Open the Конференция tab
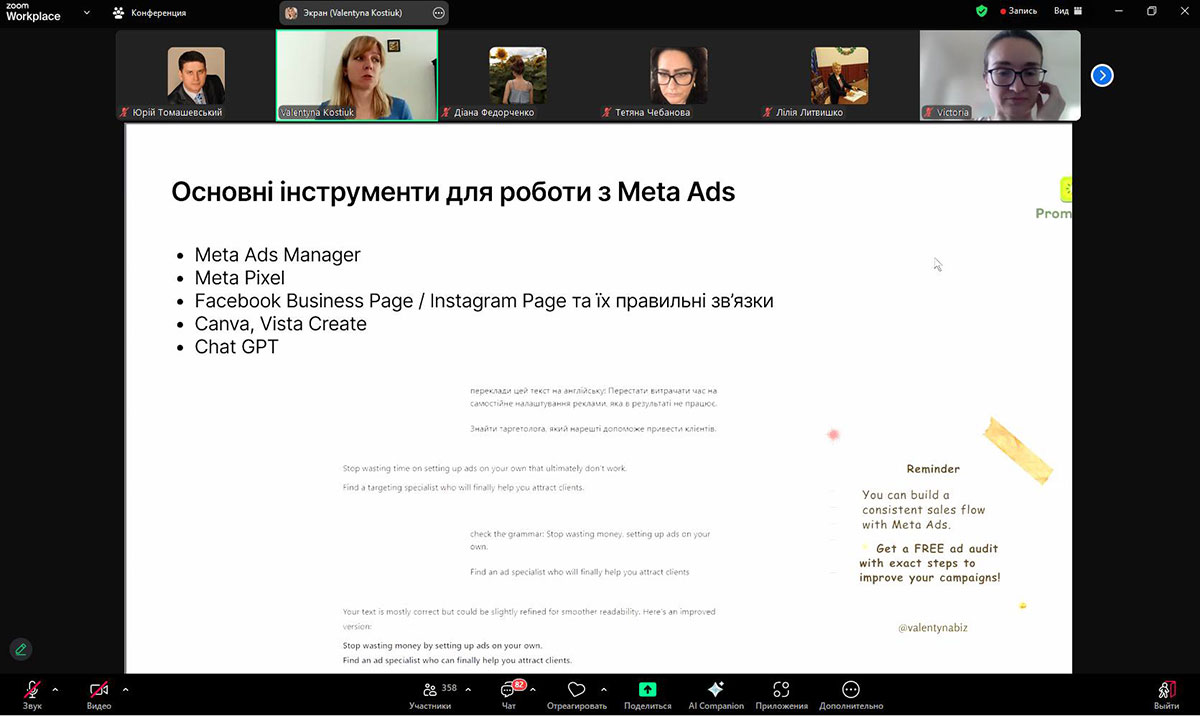 click(x=149, y=13)
